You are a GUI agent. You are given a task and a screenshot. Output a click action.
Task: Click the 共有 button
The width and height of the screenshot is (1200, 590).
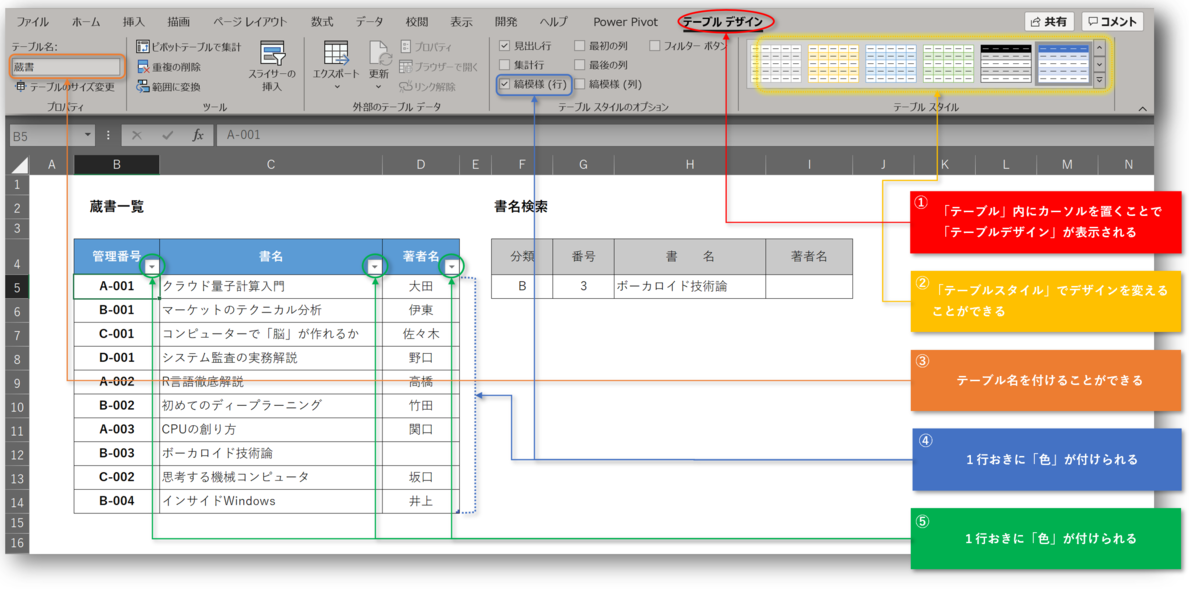(x=1048, y=20)
